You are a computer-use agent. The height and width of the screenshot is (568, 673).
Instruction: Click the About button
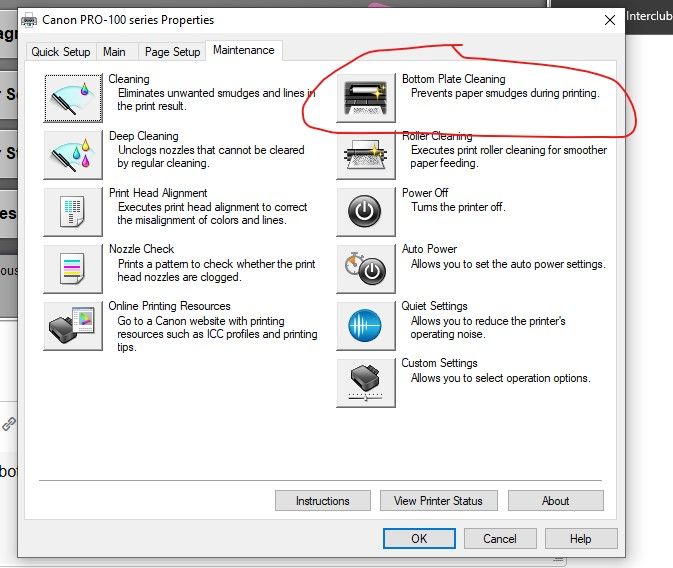click(x=555, y=501)
